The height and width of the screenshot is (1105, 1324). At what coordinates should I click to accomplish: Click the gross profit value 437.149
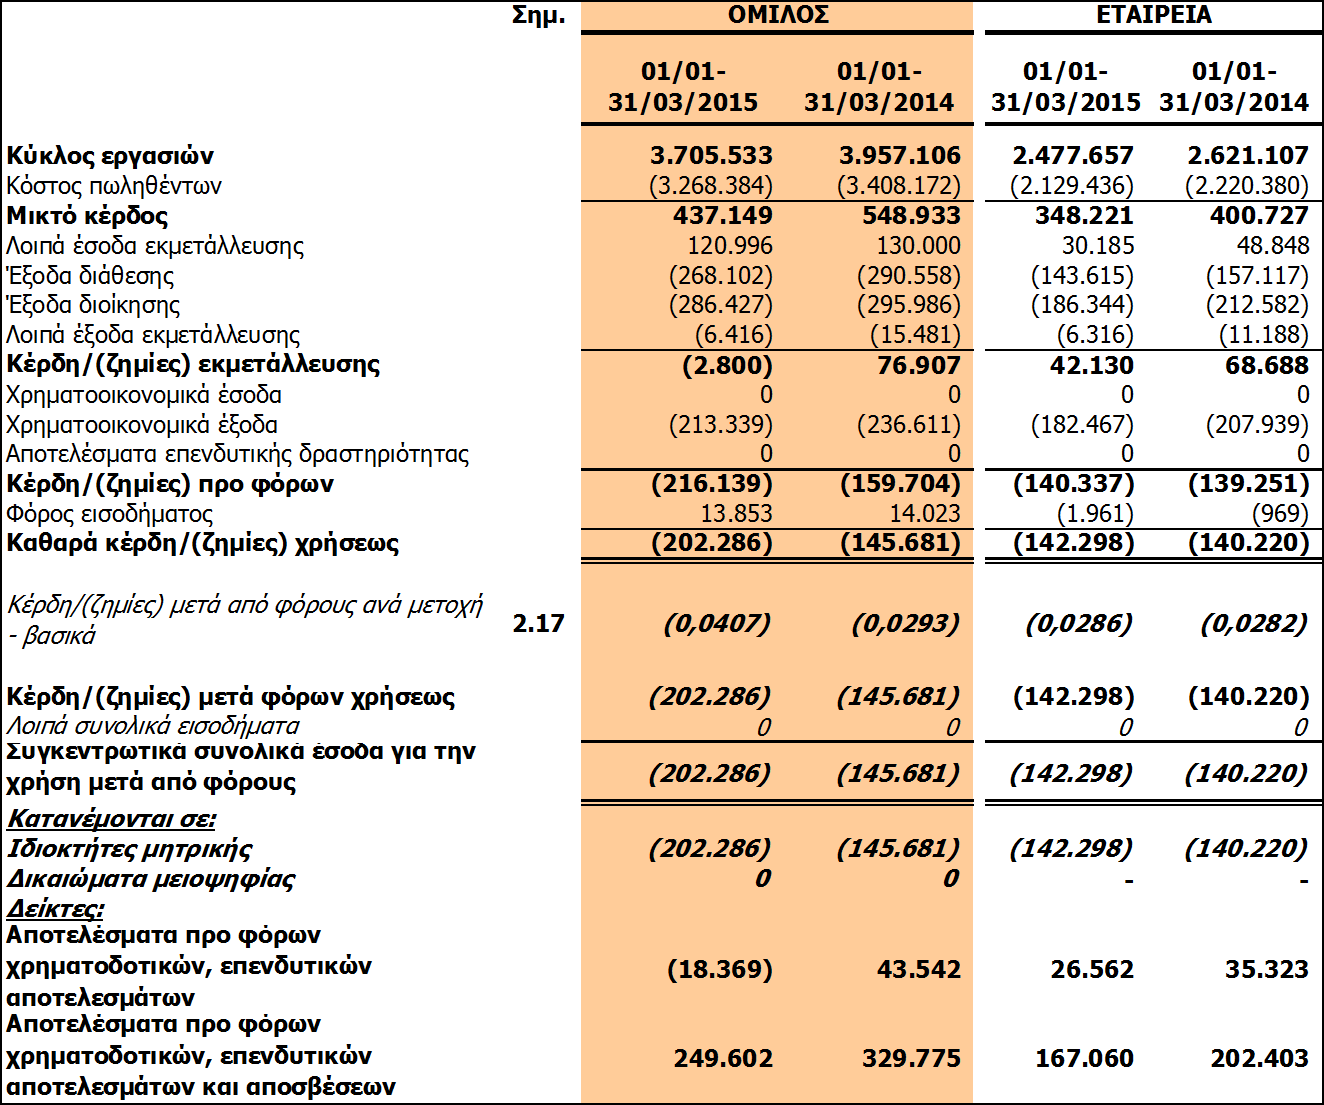click(x=723, y=216)
